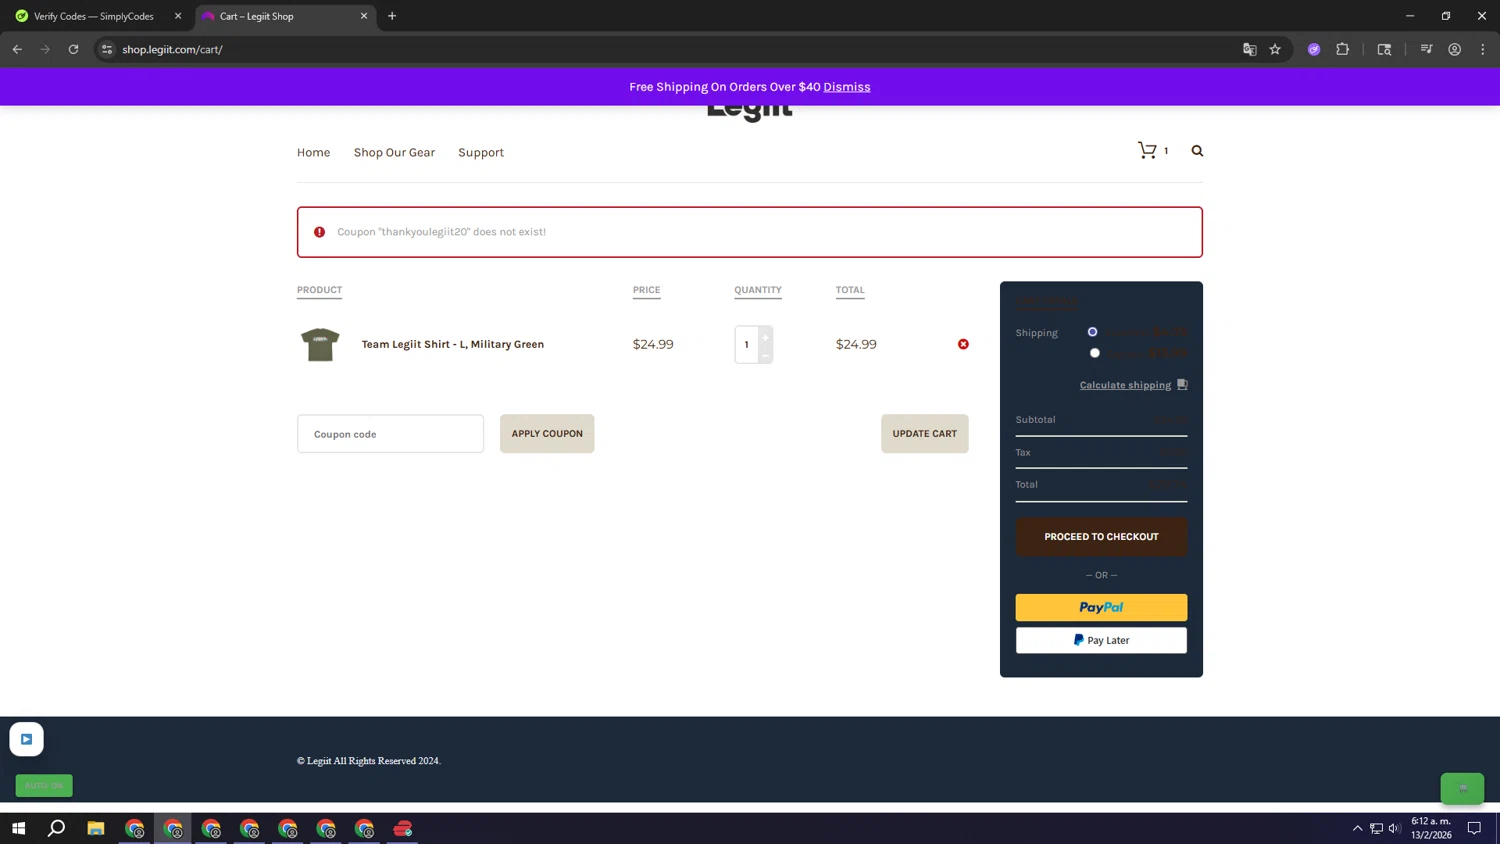Click the UPDATE CART button
1500x844 pixels.
925,434
